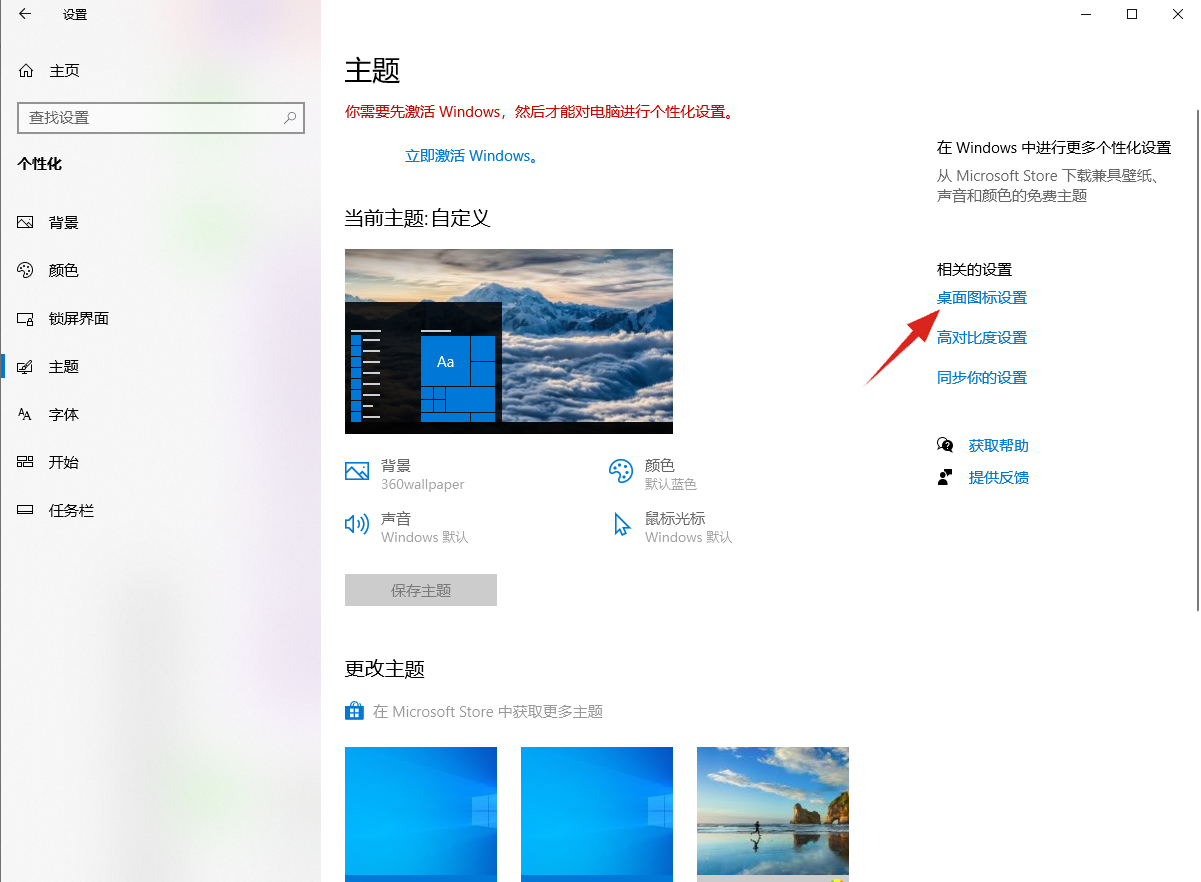Click 在 Microsoft Store 中获取更多主题
This screenshot has width=1201, height=882.
pos(488,711)
